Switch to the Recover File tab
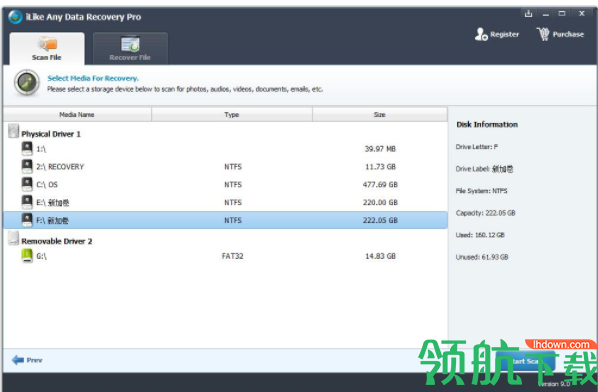The image size is (598, 392). click(130, 48)
